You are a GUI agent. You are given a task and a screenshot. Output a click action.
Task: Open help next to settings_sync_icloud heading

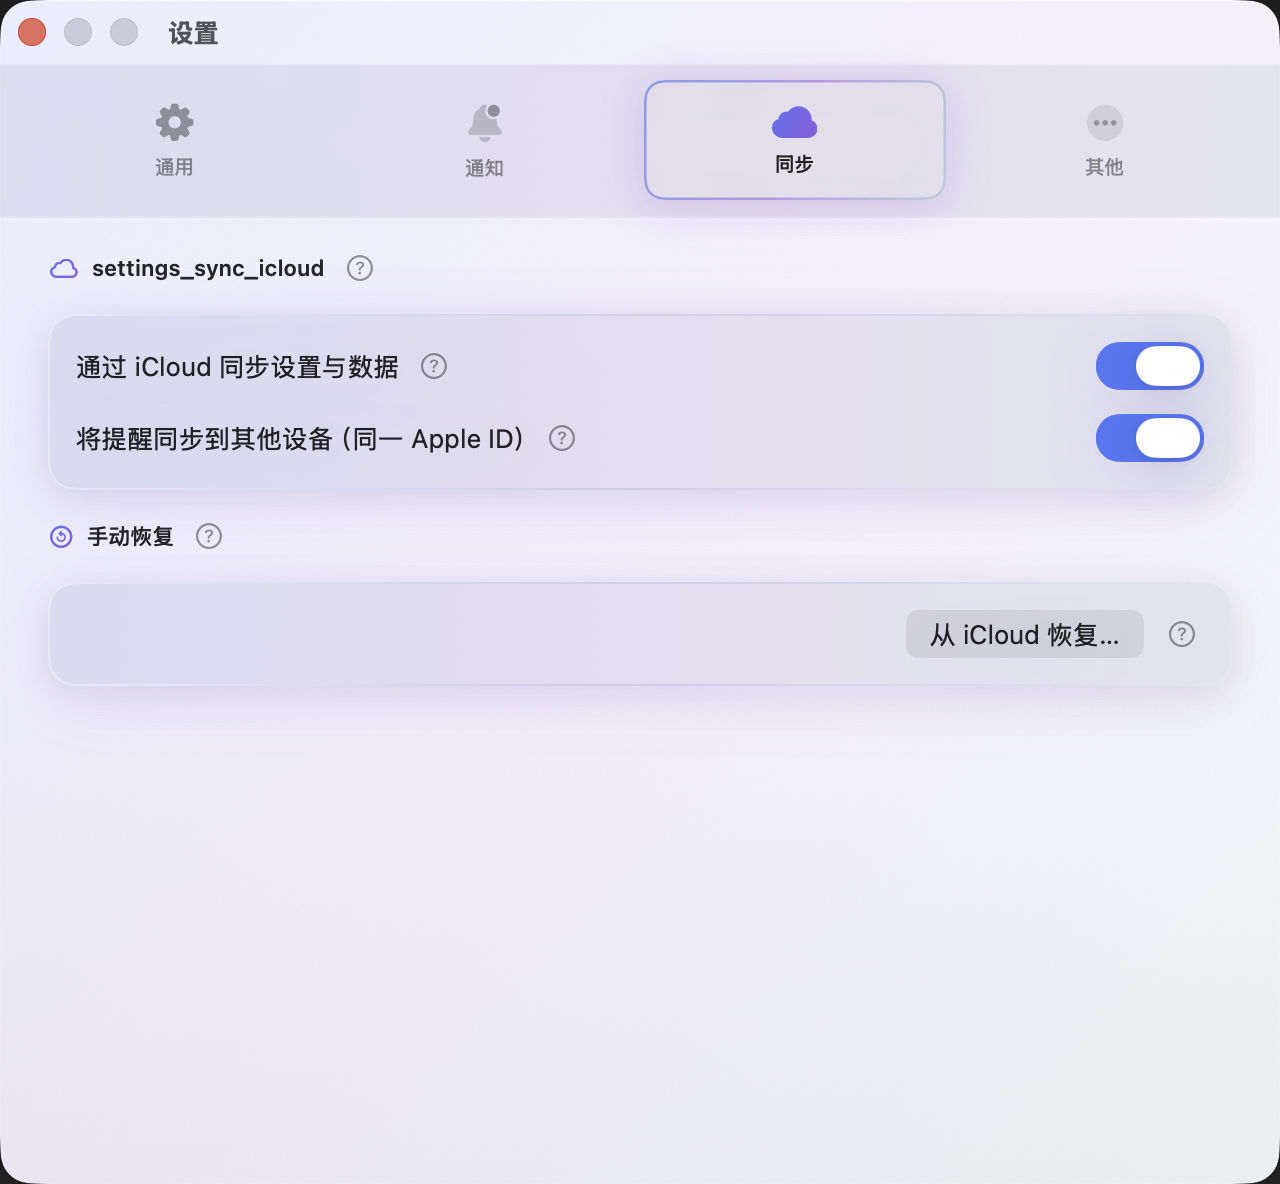(360, 268)
